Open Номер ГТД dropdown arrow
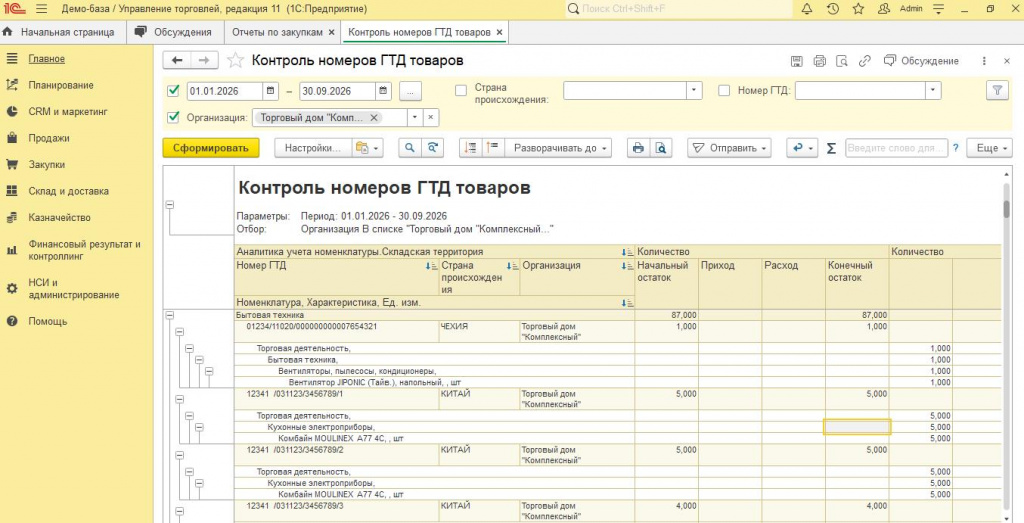 pos(933,91)
